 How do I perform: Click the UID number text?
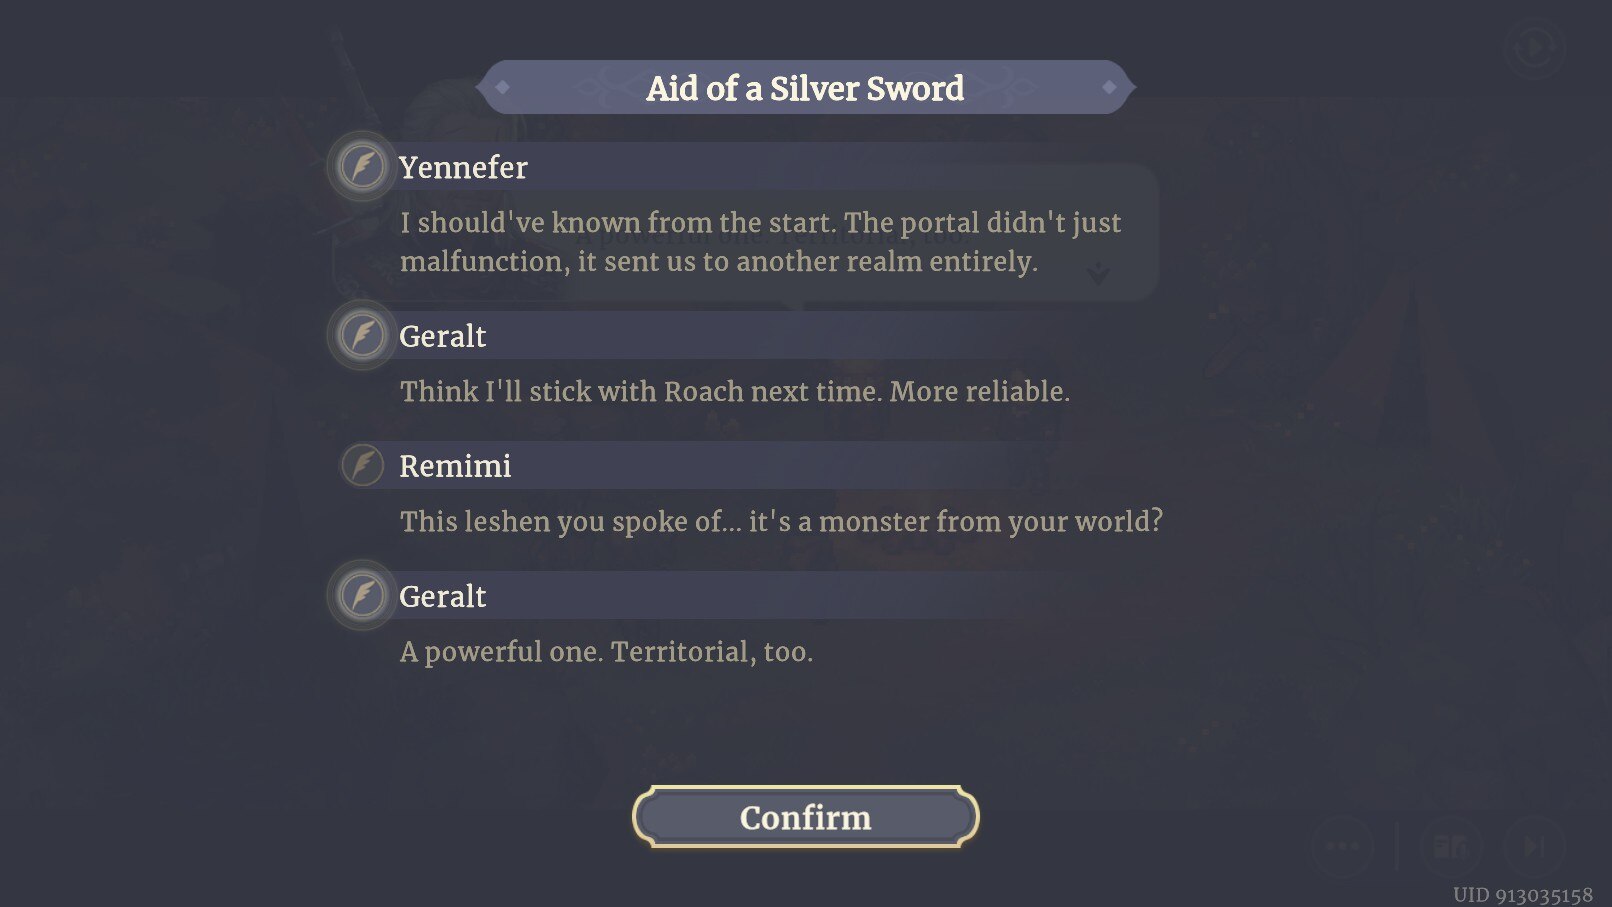tap(1522, 894)
